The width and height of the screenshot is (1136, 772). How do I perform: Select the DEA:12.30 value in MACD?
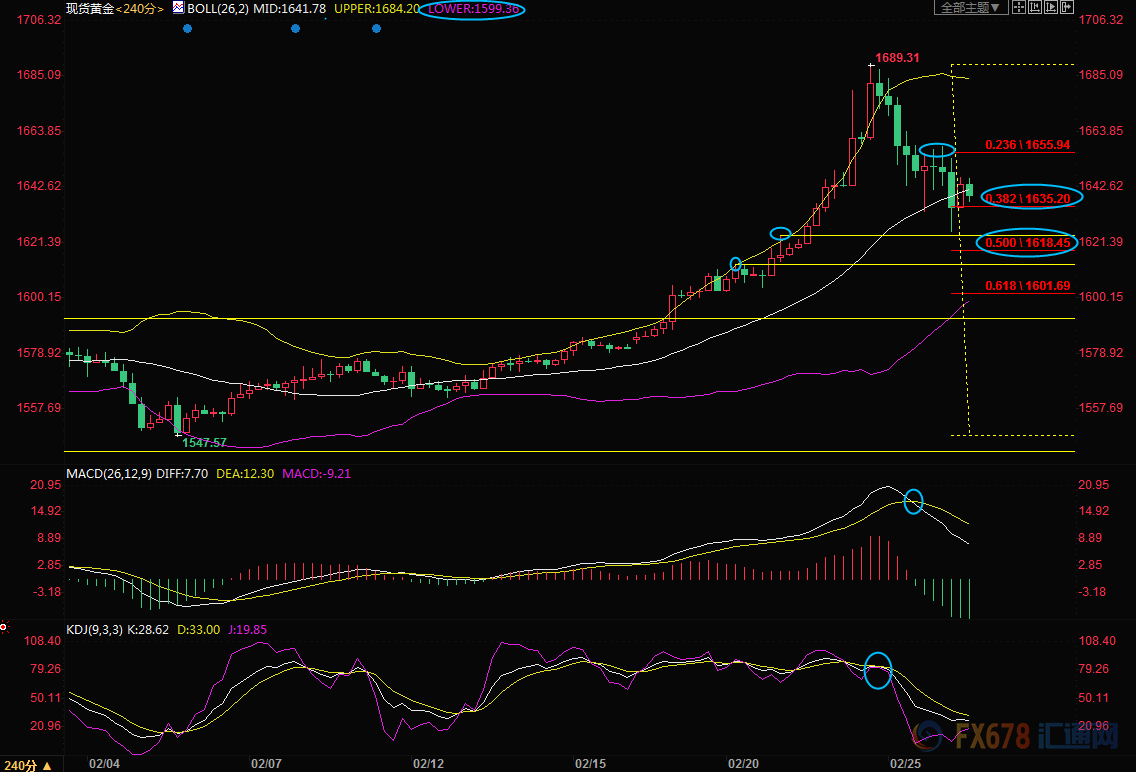[x=246, y=474]
